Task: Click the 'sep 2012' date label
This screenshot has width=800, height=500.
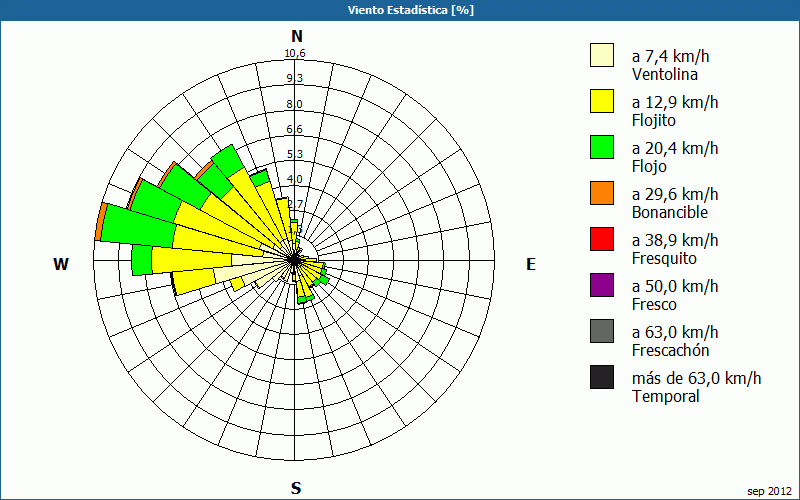Action: point(769,491)
